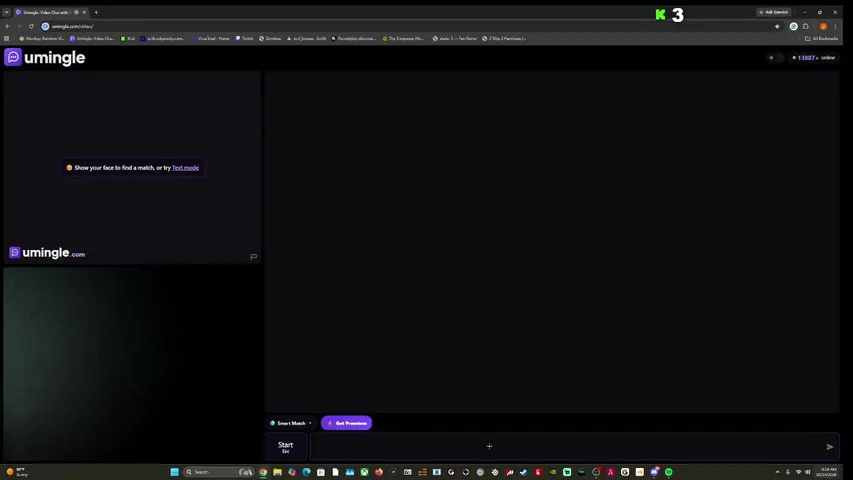Viewport: 853px width, 480px height.
Task: Open Steam from the taskbar
Action: point(523,472)
